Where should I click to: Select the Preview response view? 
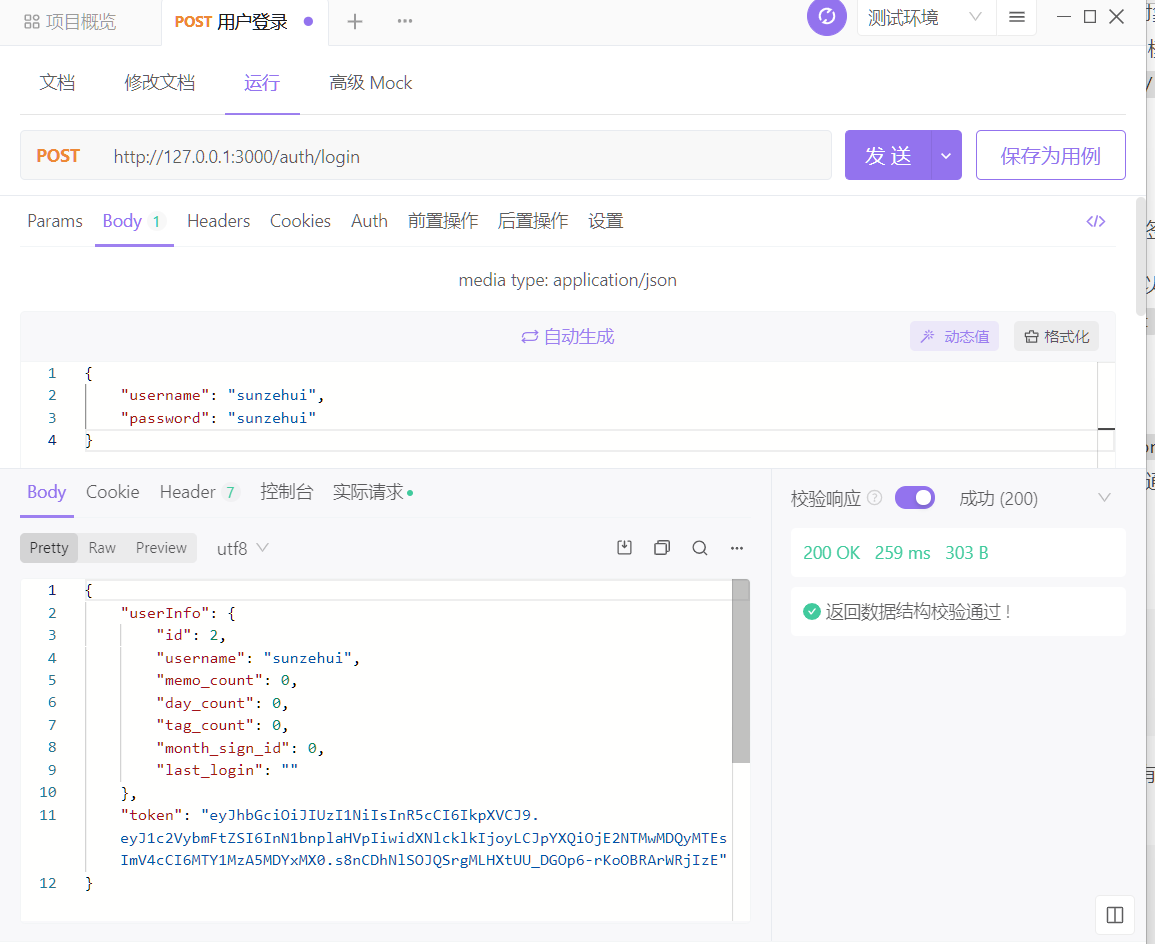pos(161,548)
